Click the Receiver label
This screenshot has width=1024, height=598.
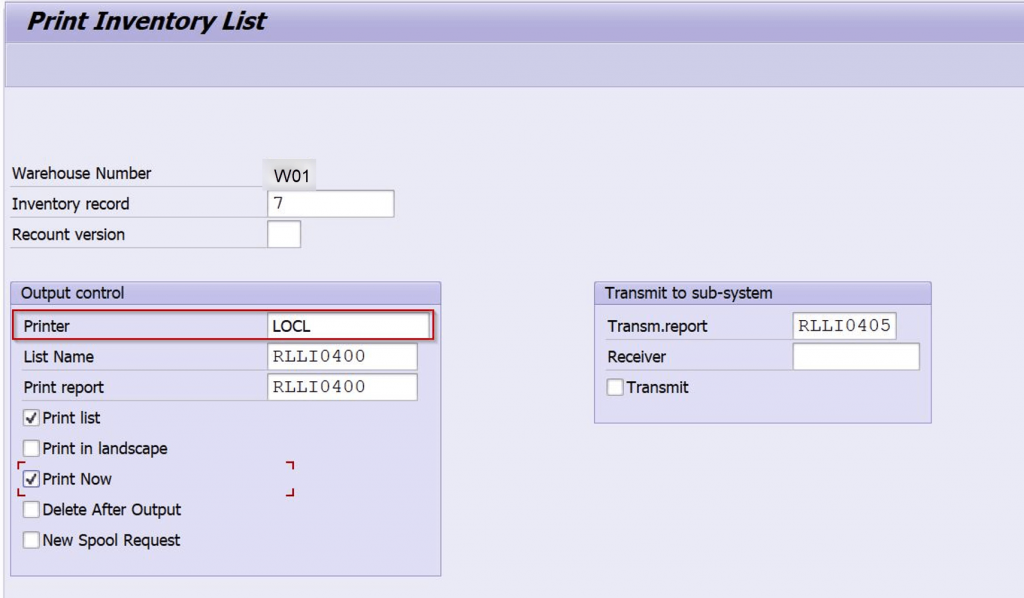(637, 357)
